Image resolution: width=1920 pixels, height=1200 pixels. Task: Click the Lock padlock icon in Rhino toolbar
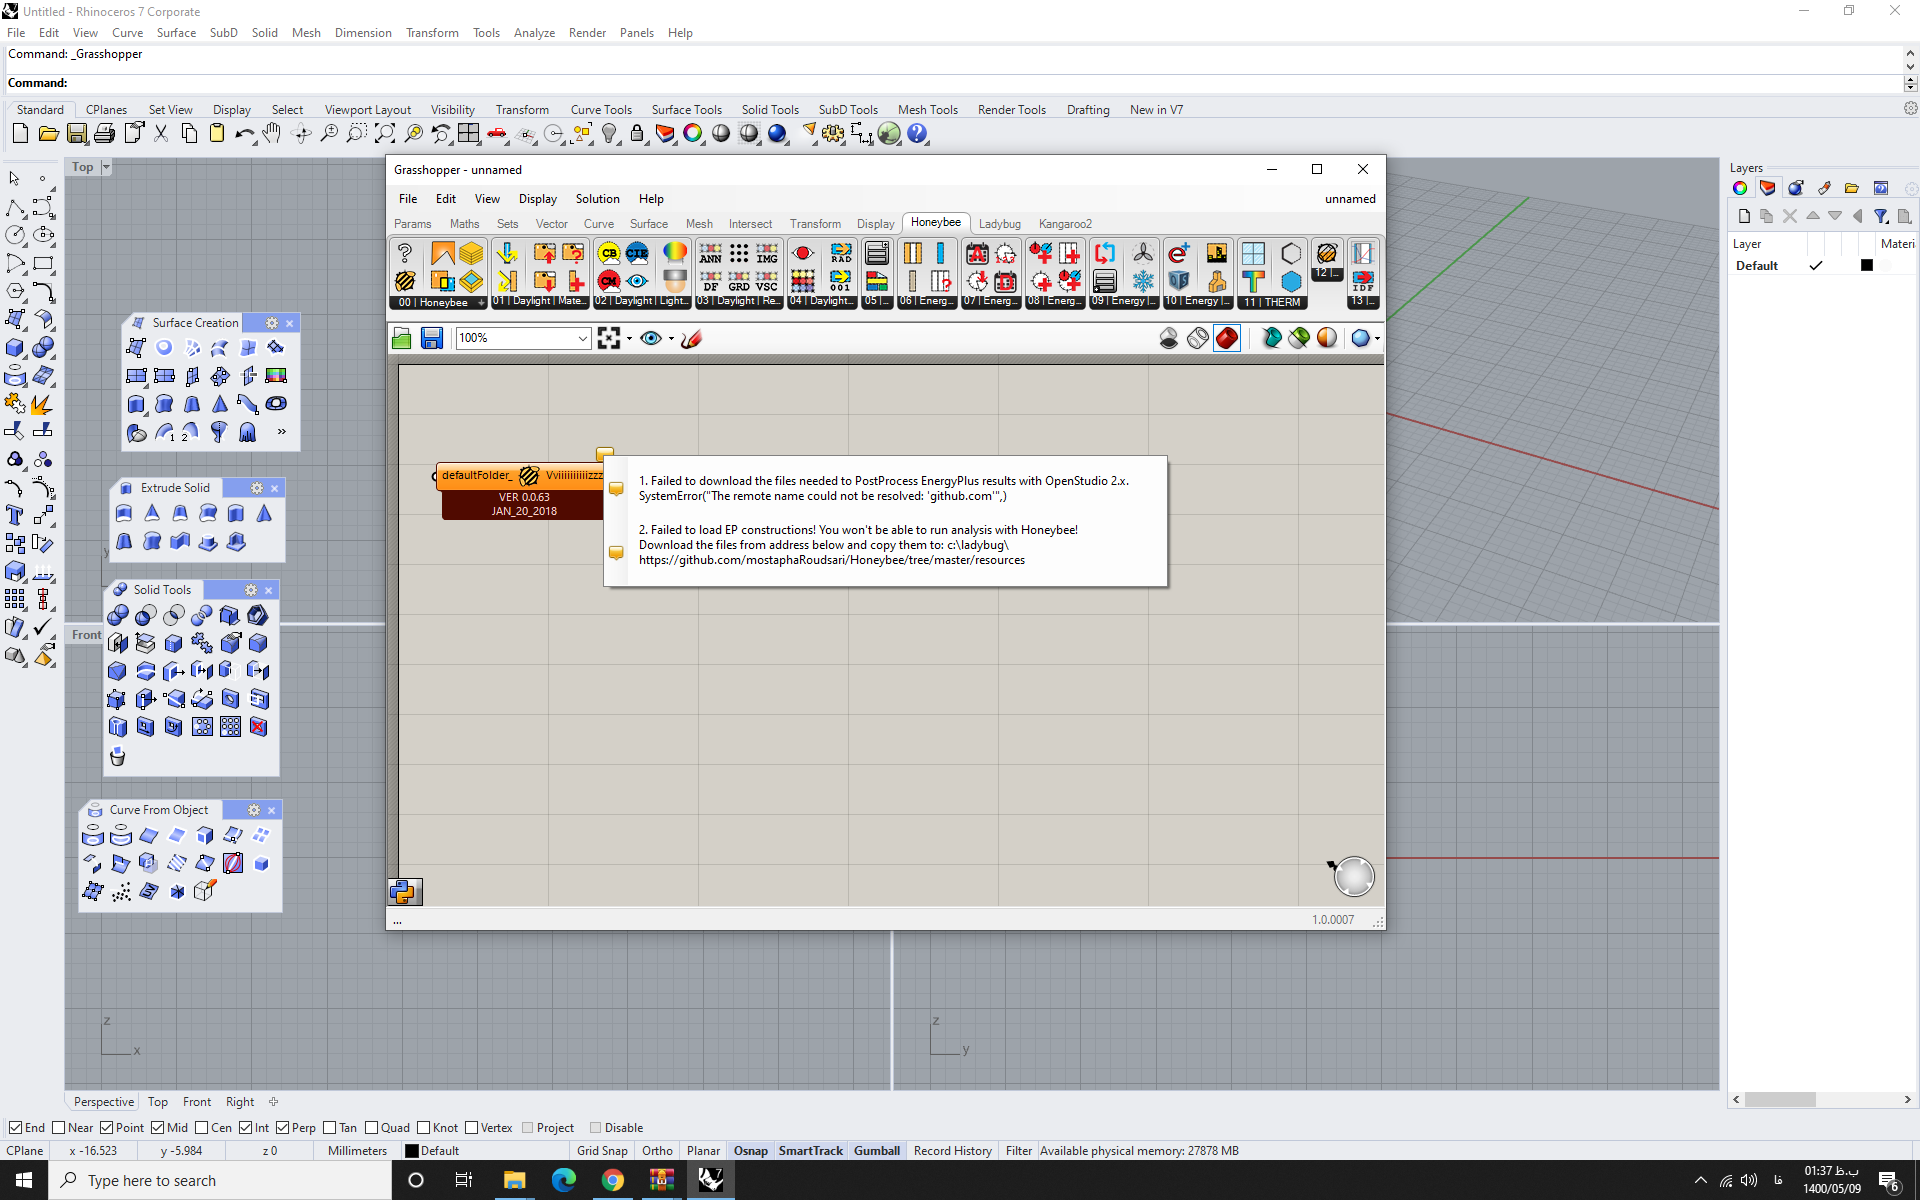[x=637, y=134]
